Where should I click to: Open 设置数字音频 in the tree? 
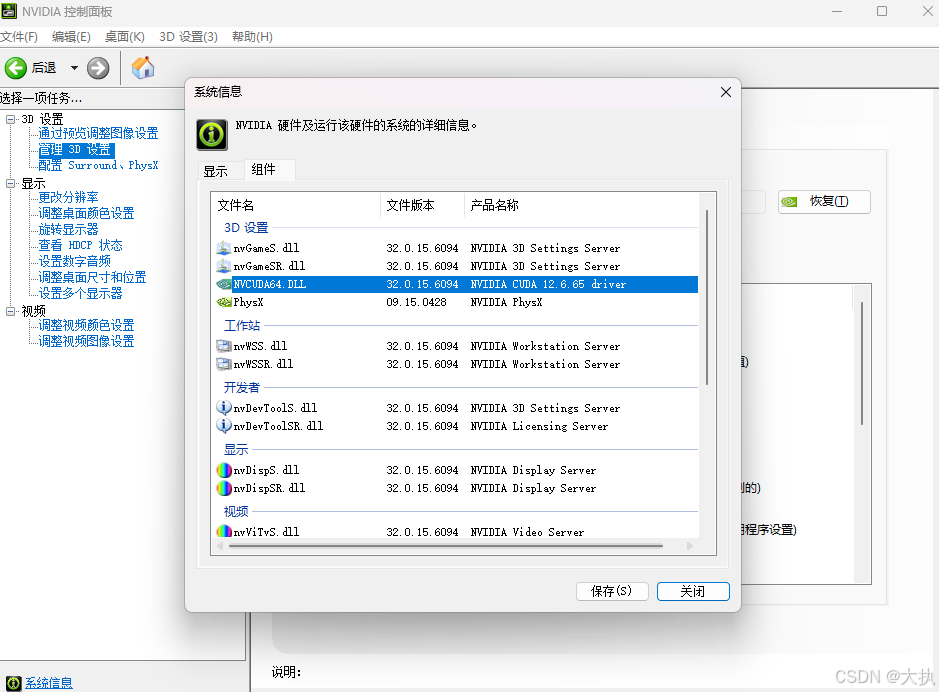point(74,261)
